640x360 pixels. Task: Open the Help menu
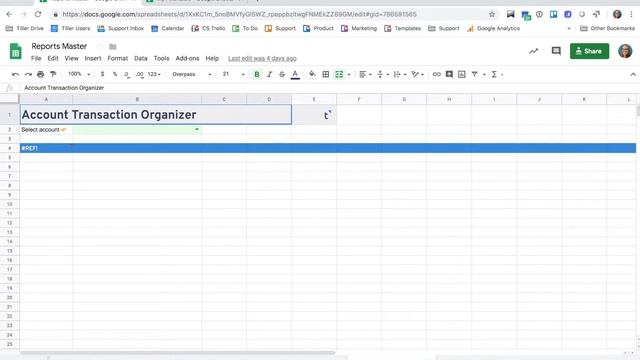[212, 58]
